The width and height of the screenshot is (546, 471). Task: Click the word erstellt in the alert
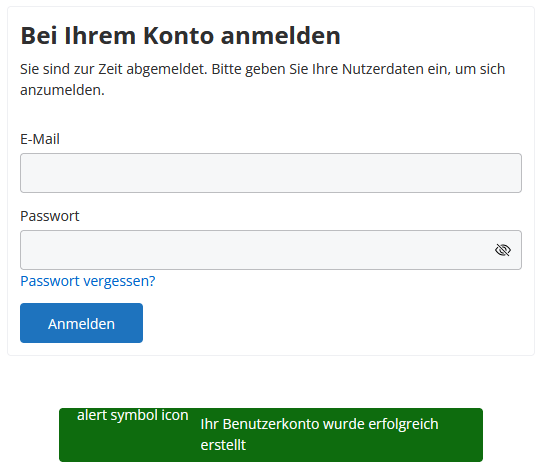(223, 445)
